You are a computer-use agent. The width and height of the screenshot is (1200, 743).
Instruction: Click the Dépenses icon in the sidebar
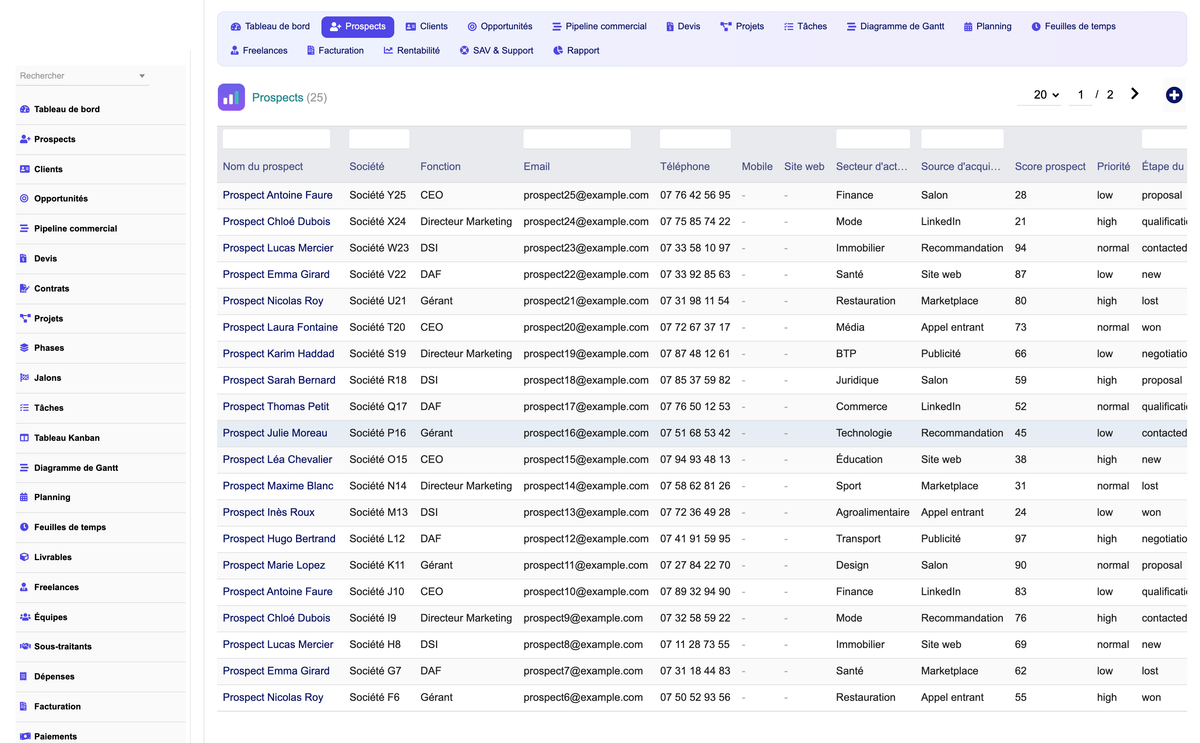25,676
